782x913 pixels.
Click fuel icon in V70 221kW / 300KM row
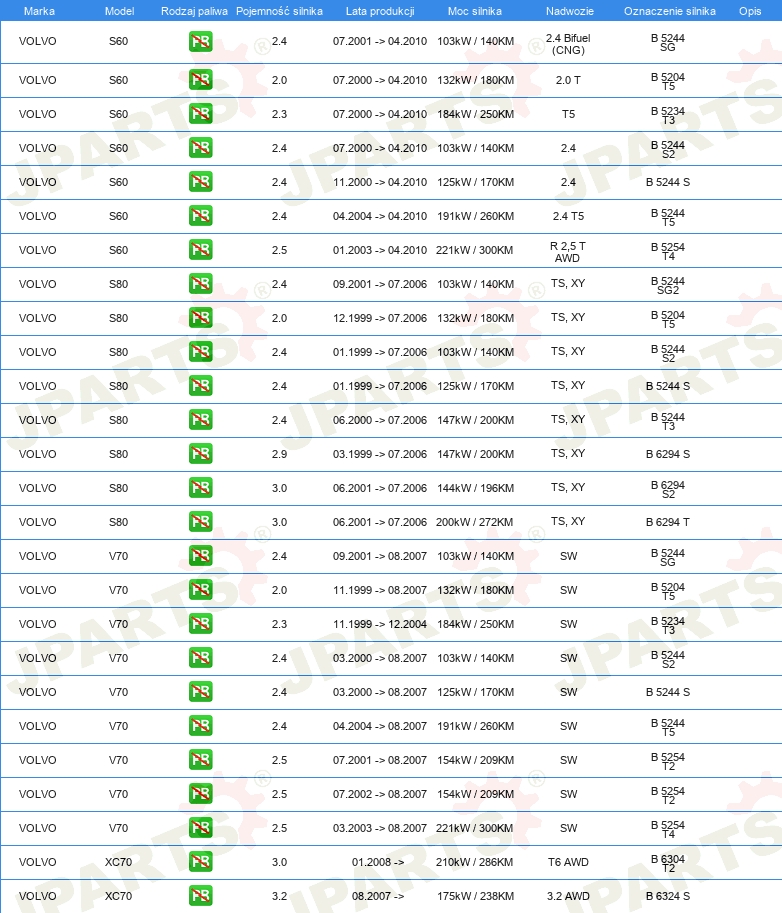200,828
